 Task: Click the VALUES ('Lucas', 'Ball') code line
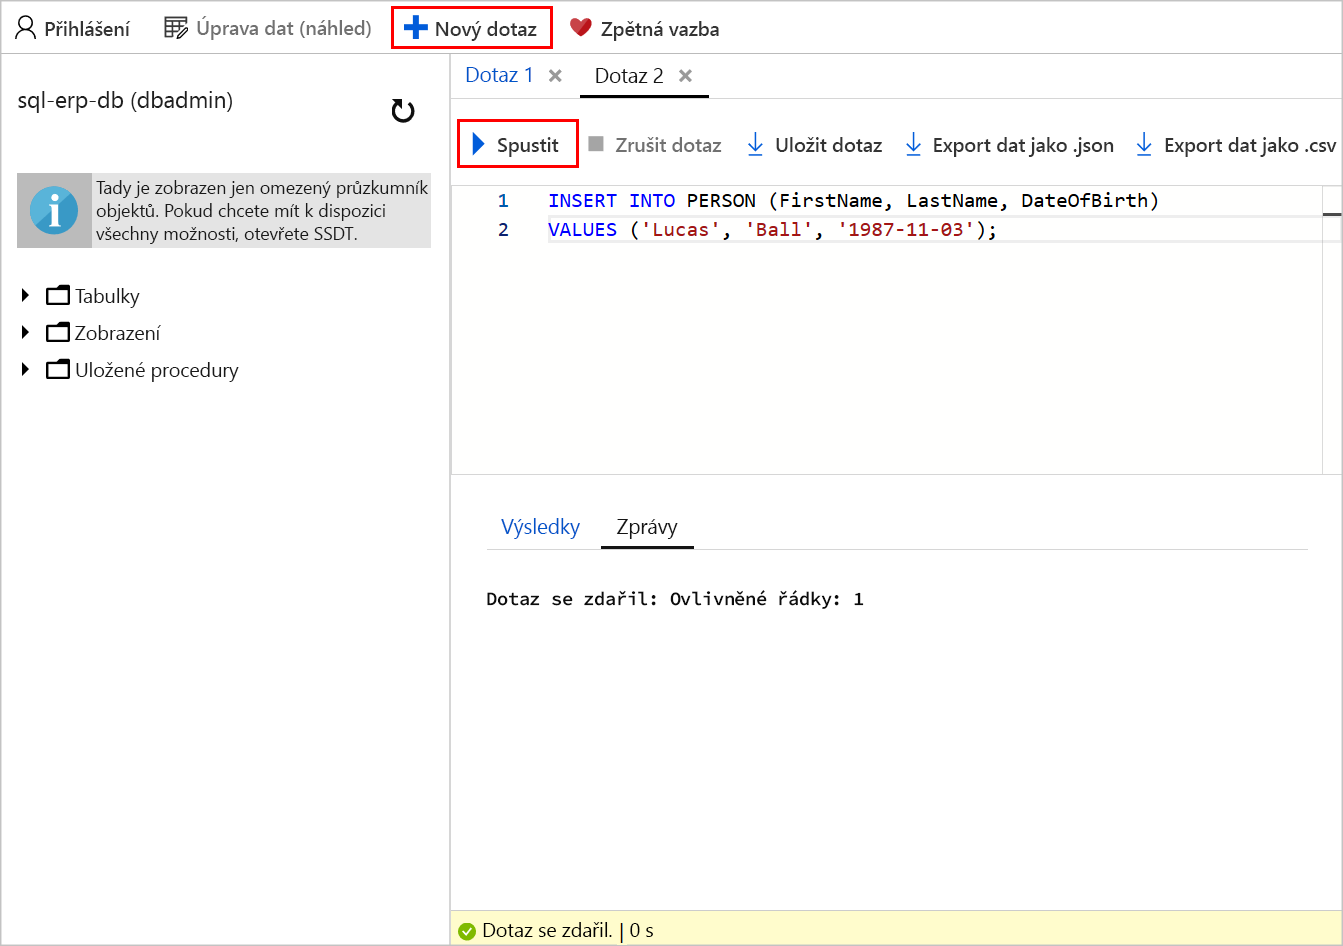773,230
